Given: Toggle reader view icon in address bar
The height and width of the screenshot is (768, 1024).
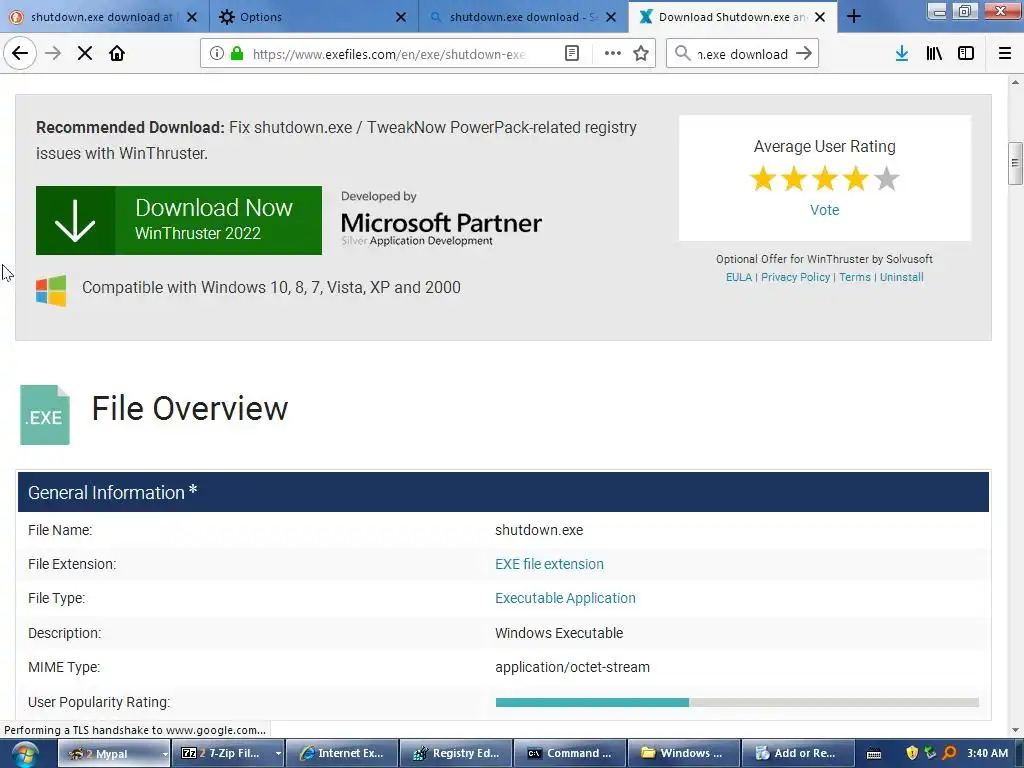Looking at the screenshot, I should point(571,54).
